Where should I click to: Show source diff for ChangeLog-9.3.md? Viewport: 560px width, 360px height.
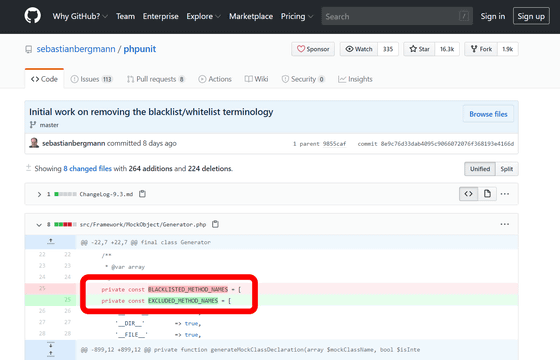(x=468, y=194)
